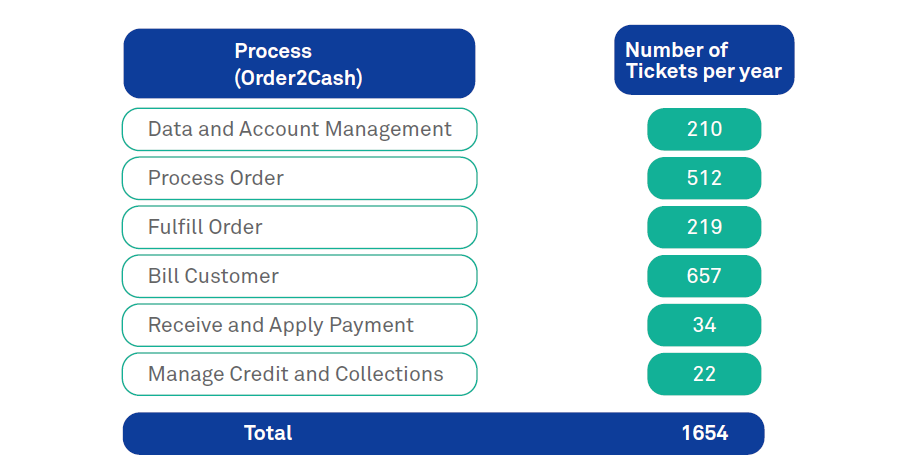Pick the Manage Credit and Collections row
The height and width of the screenshot is (473, 913).
pos(299,374)
